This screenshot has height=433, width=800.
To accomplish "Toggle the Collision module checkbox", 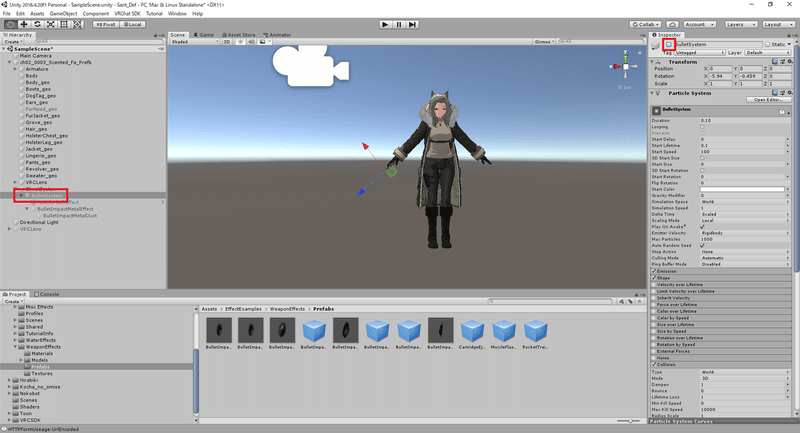I will click(x=654, y=365).
